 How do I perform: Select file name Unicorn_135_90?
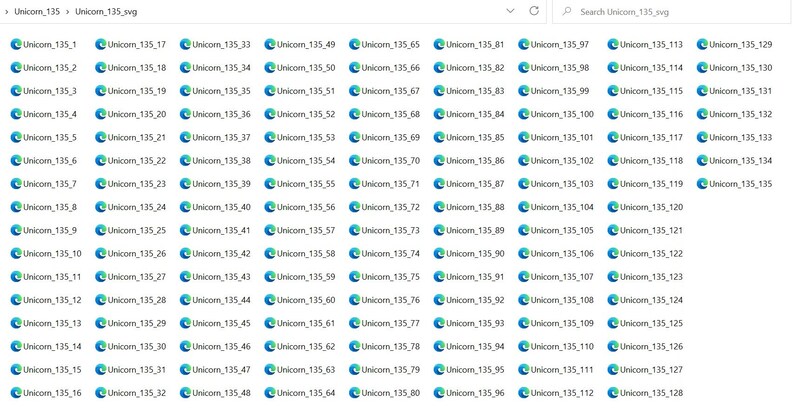coord(475,253)
